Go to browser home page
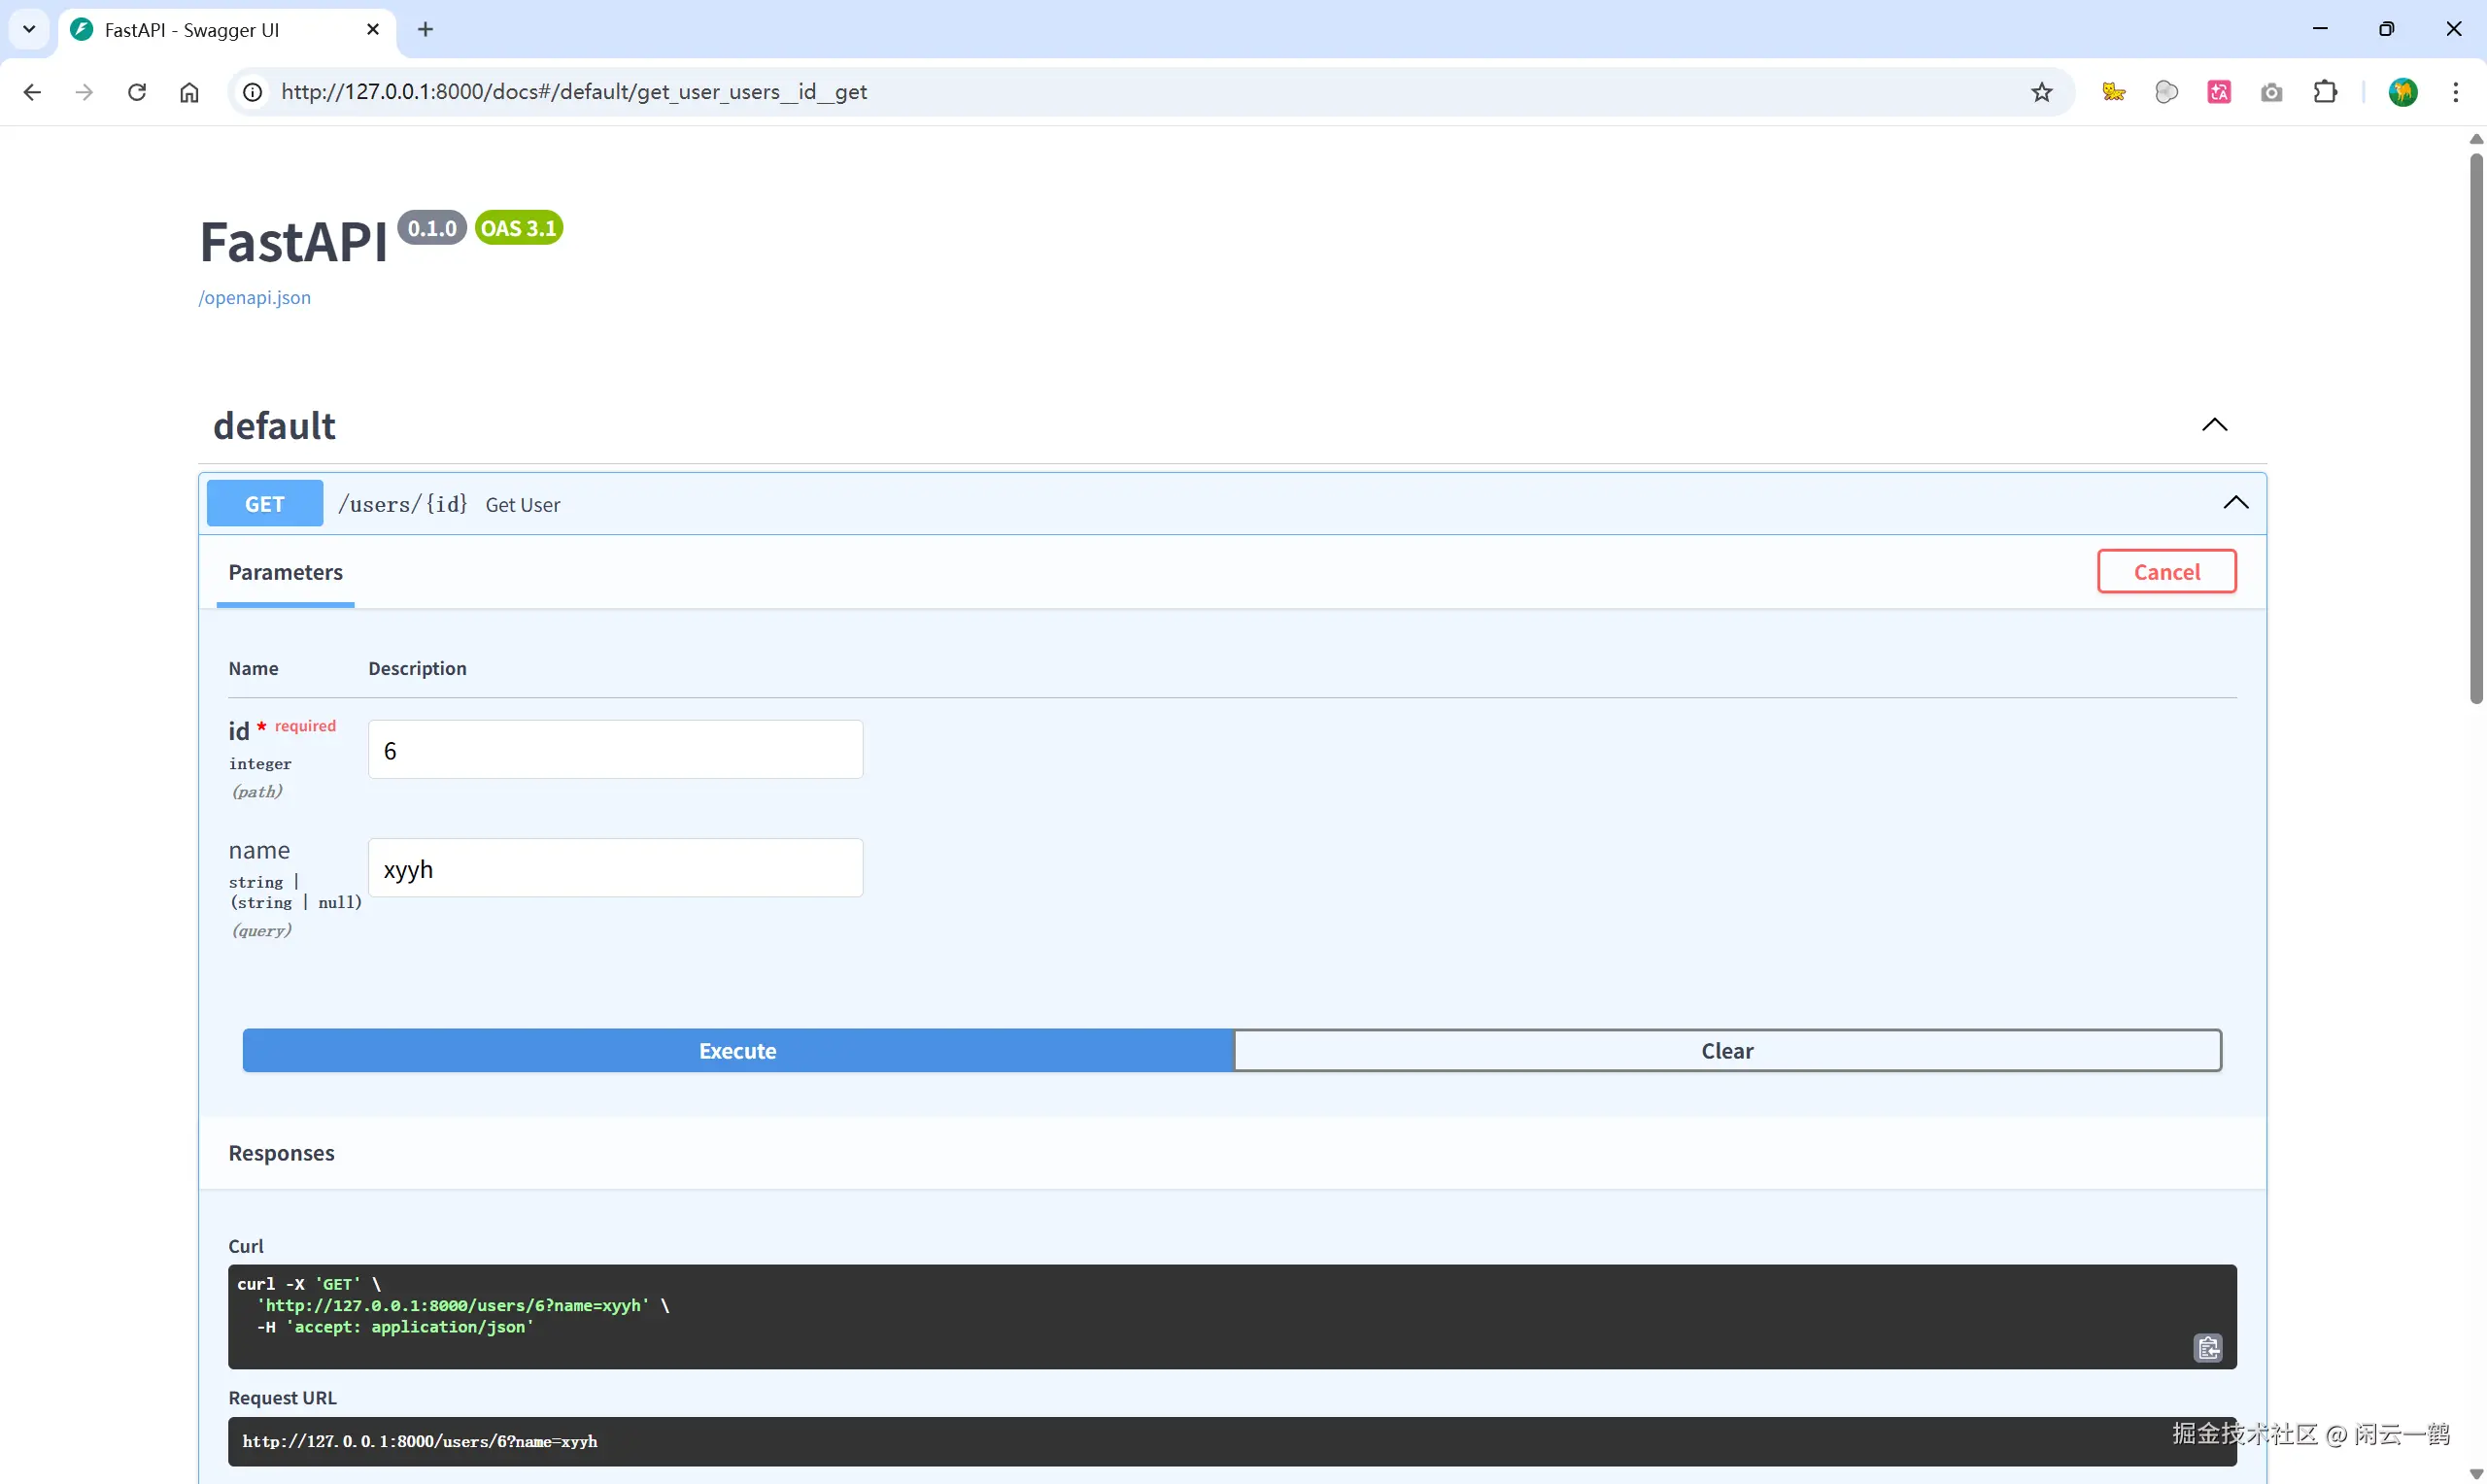 click(x=189, y=92)
